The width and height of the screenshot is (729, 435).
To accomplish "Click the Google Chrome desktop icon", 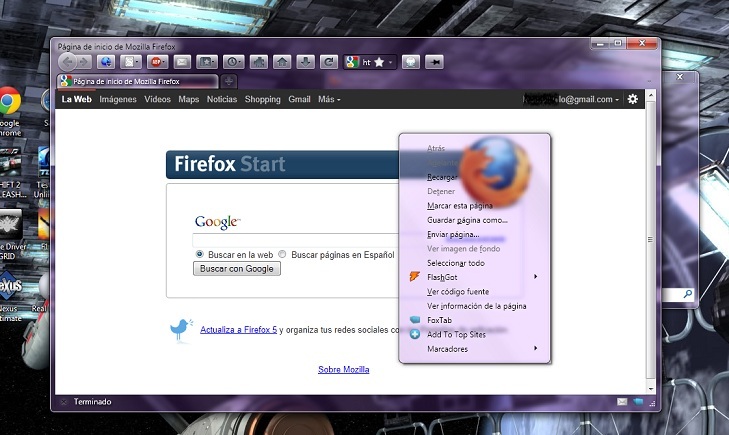I will click(x=10, y=100).
